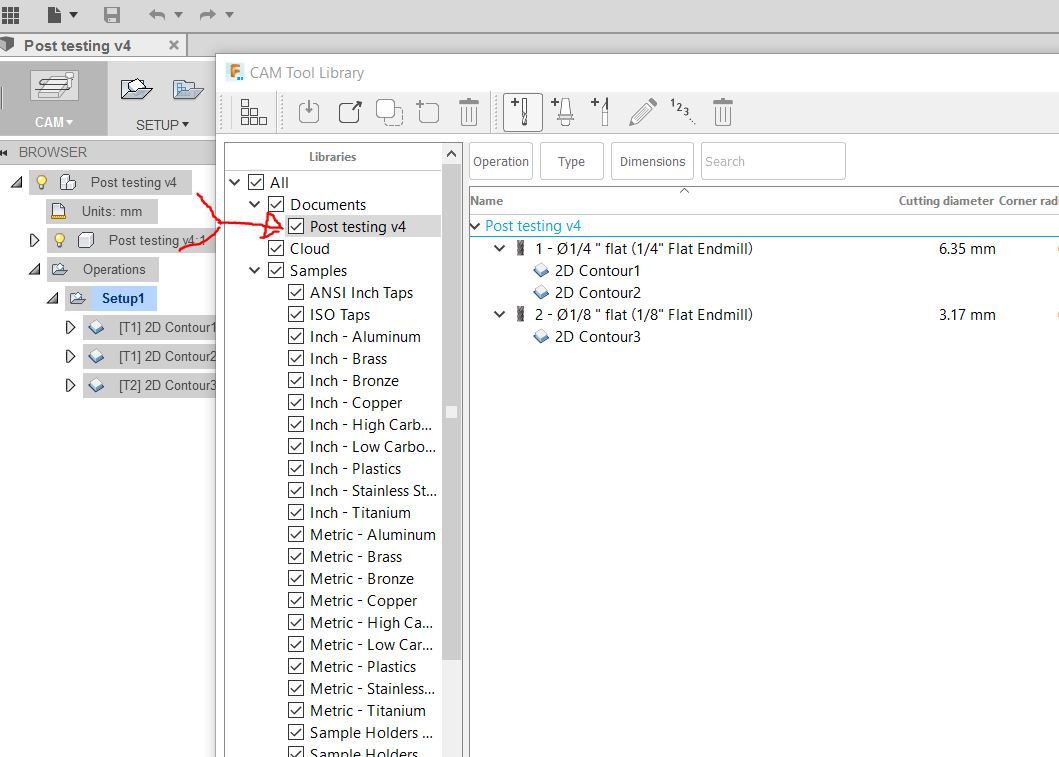Click the Libraries panel scroll-up arrow
Image resolution: width=1059 pixels, height=757 pixels.
[451, 155]
